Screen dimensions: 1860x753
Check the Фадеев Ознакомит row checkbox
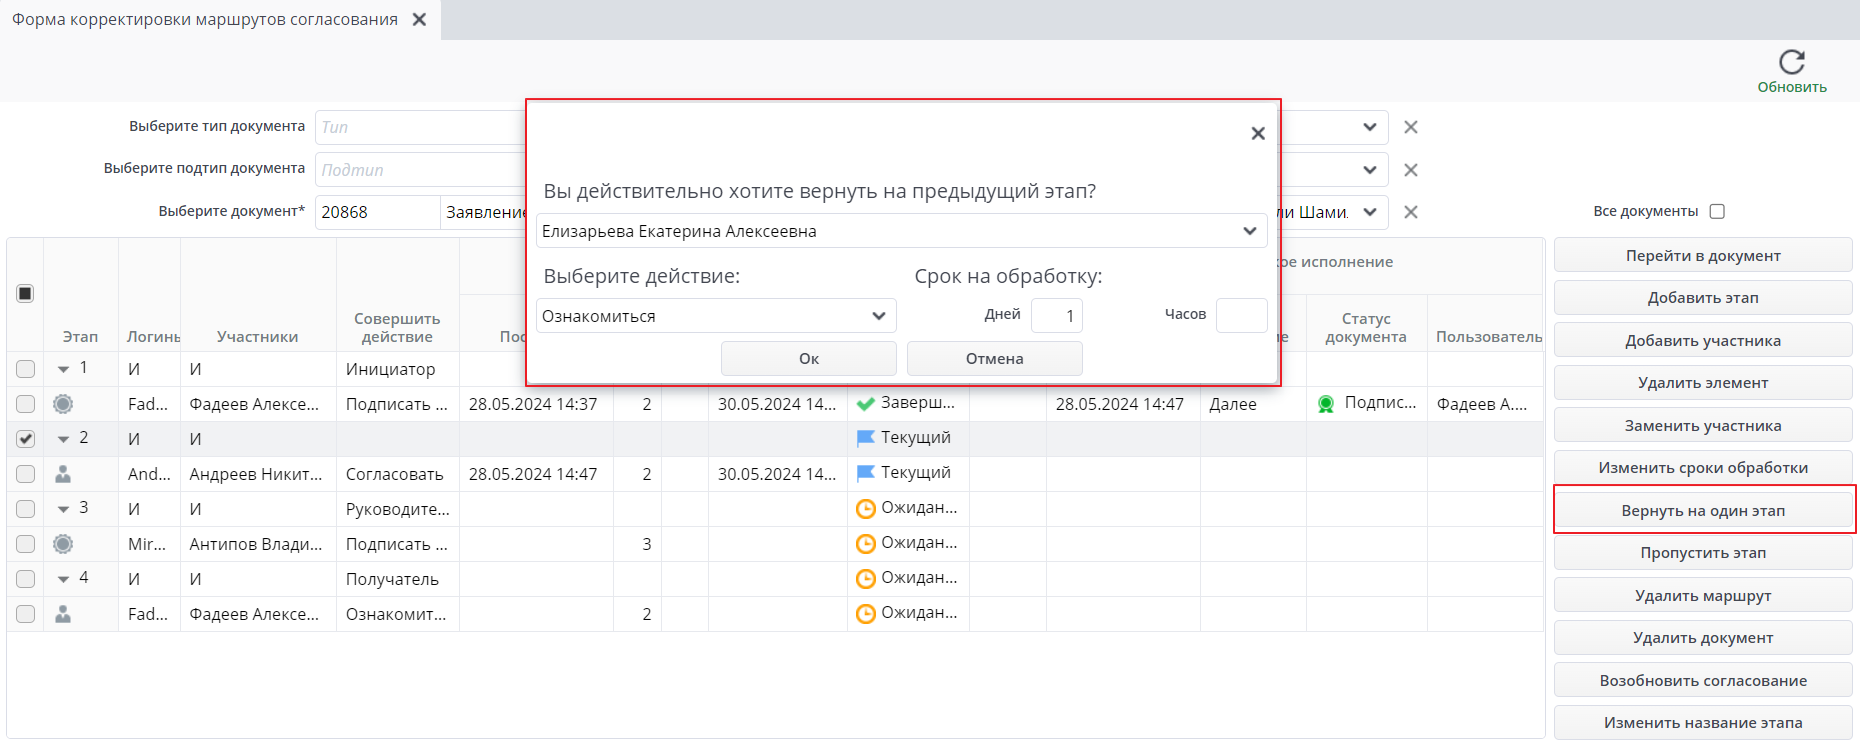(25, 614)
